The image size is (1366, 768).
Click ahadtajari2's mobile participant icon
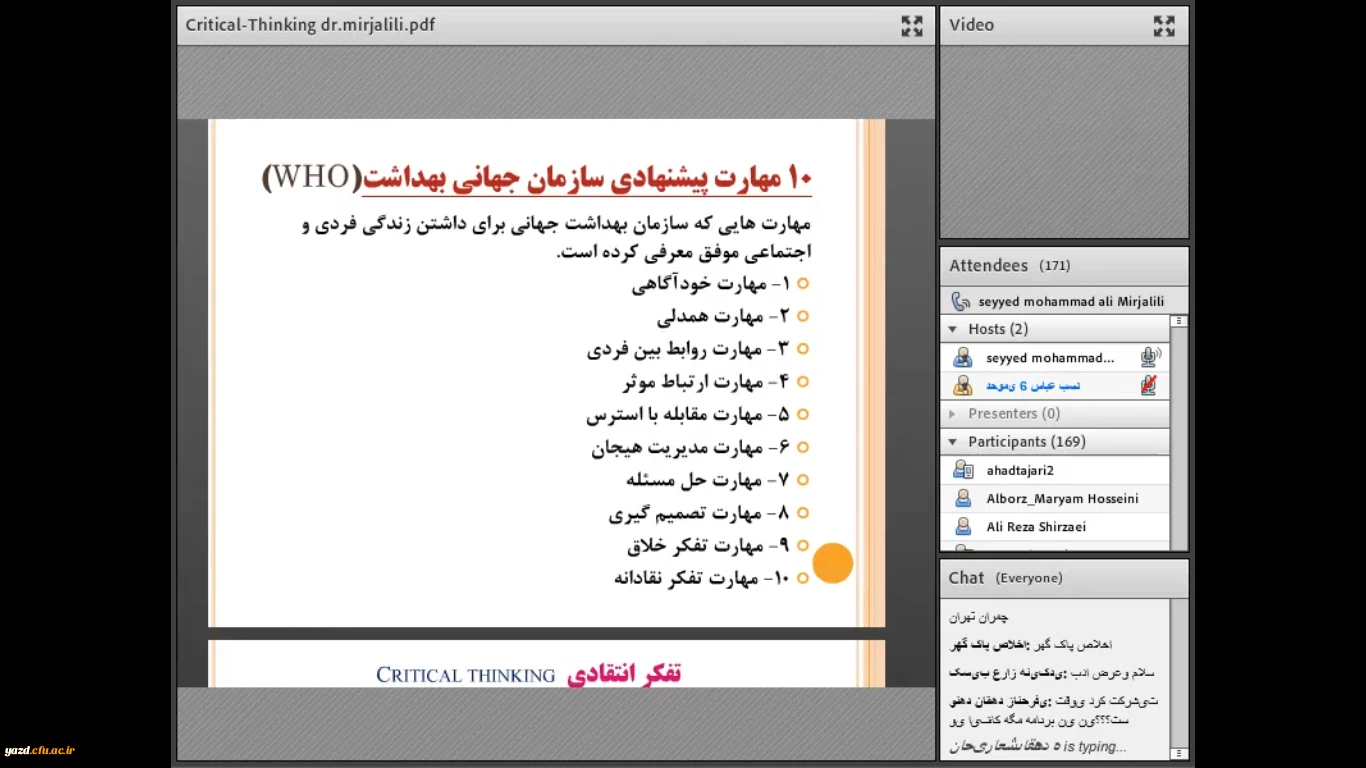[x=962, y=470]
